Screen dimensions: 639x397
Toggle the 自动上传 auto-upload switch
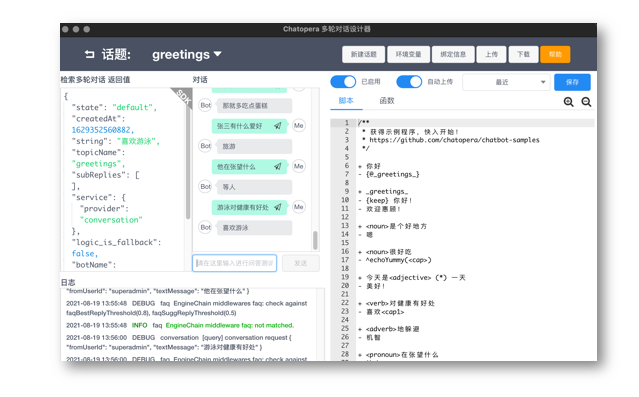tap(409, 82)
